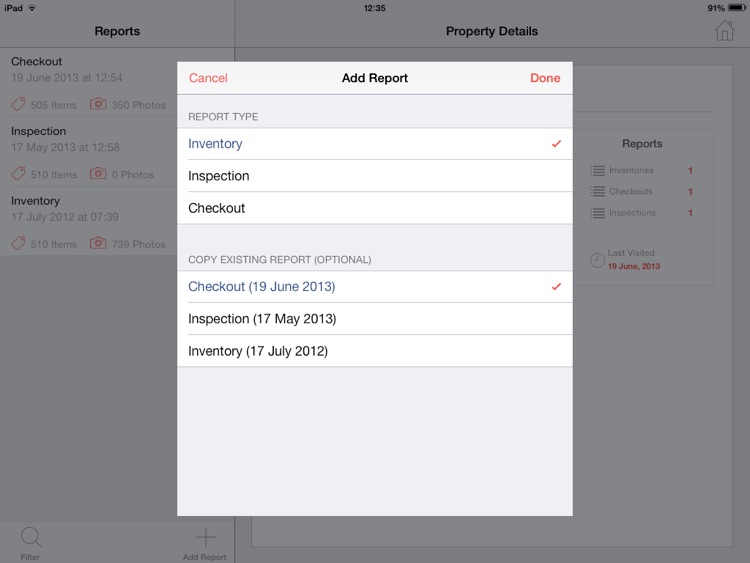
Task: Choose Inspection as the report type
Action: click(x=375, y=176)
